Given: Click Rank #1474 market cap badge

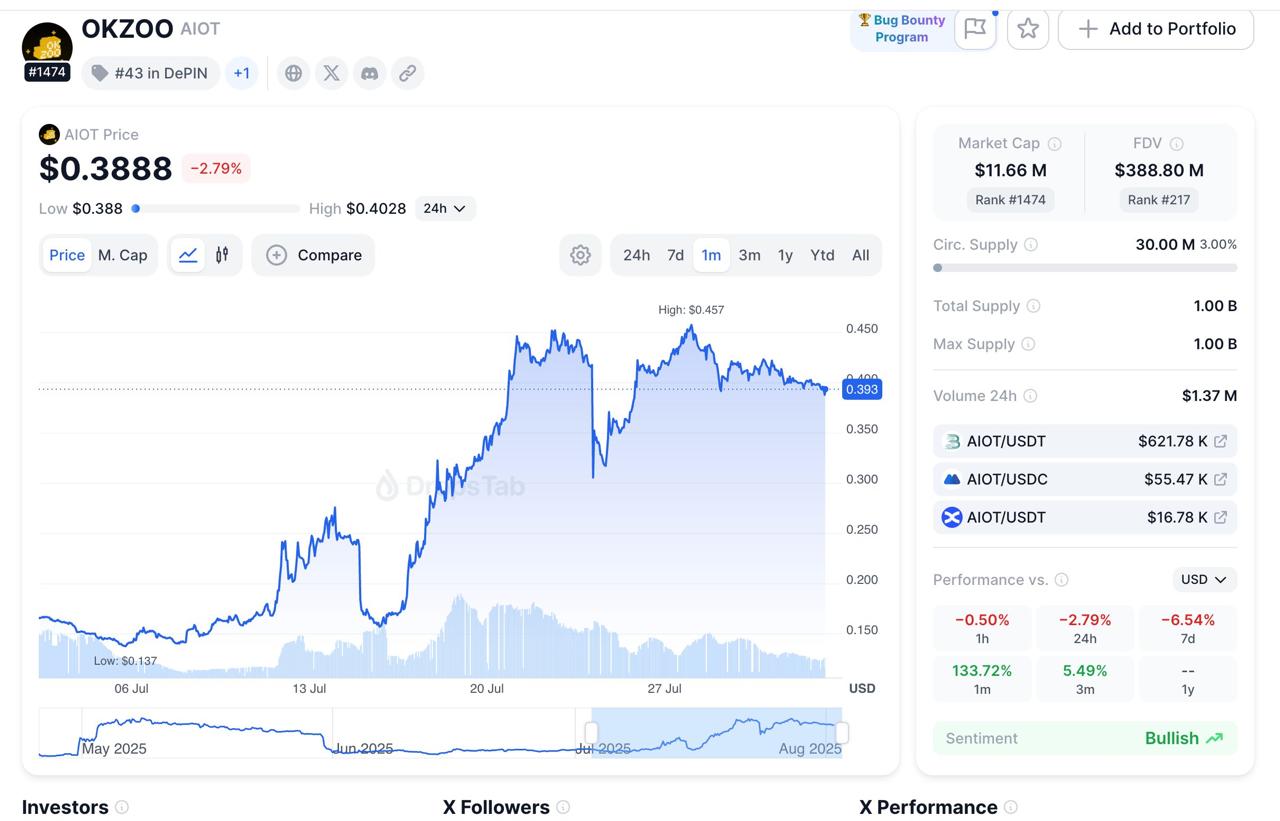Looking at the screenshot, I should [x=1010, y=200].
